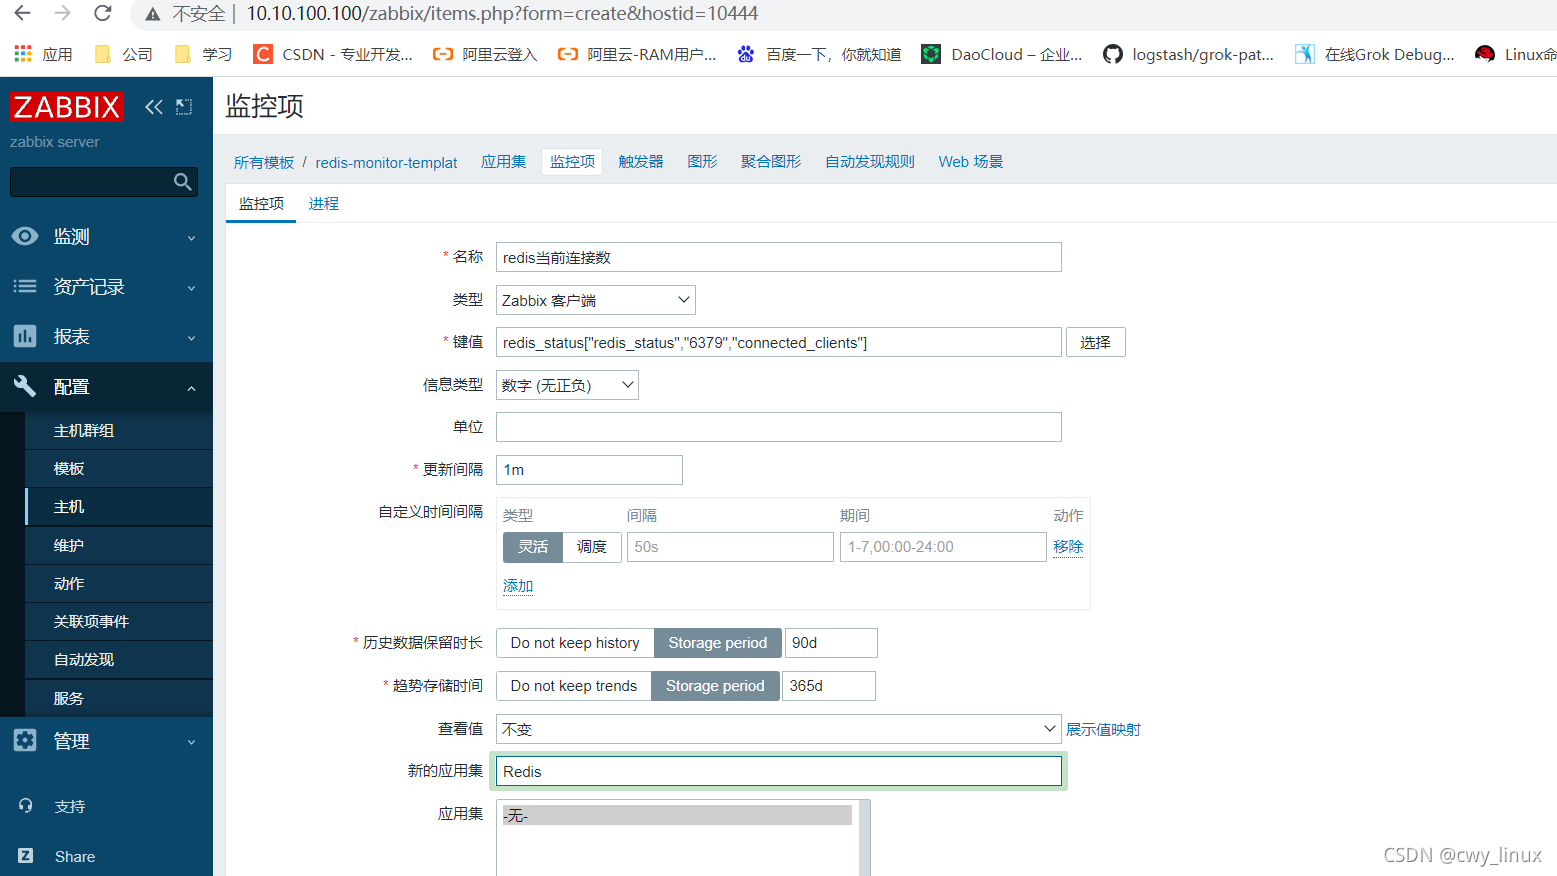Click the eye icon for 监测
The height and width of the screenshot is (876, 1557).
tap(25, 236)
